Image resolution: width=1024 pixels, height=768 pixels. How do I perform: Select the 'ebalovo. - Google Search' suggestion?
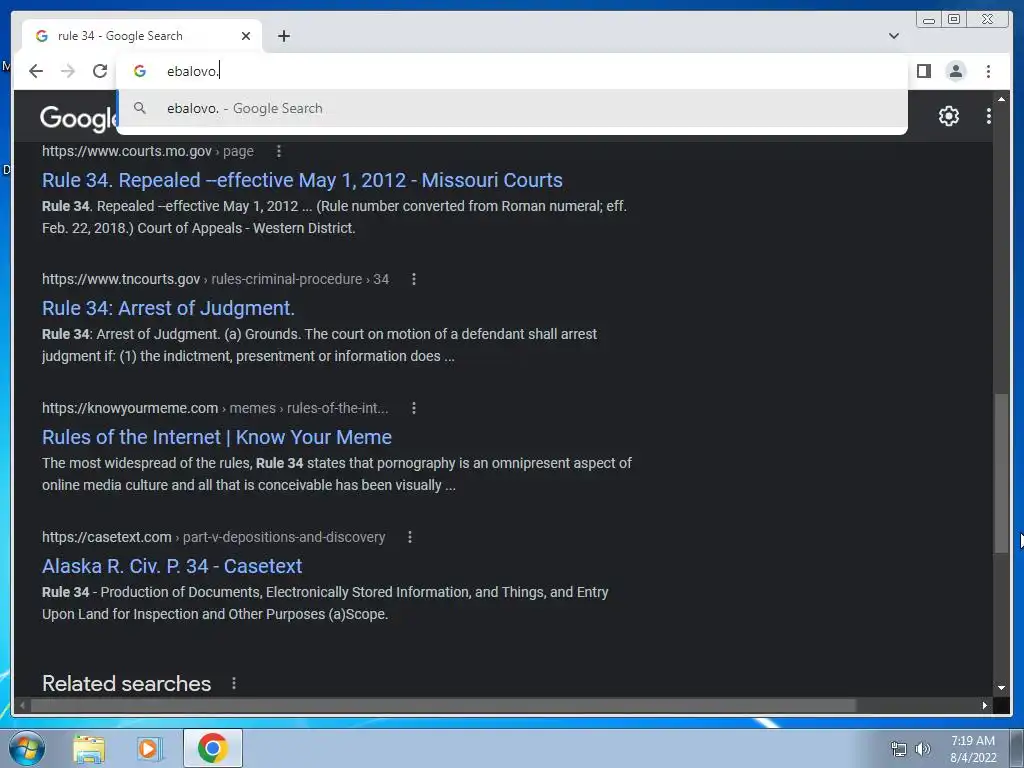(x=512, y=108)
